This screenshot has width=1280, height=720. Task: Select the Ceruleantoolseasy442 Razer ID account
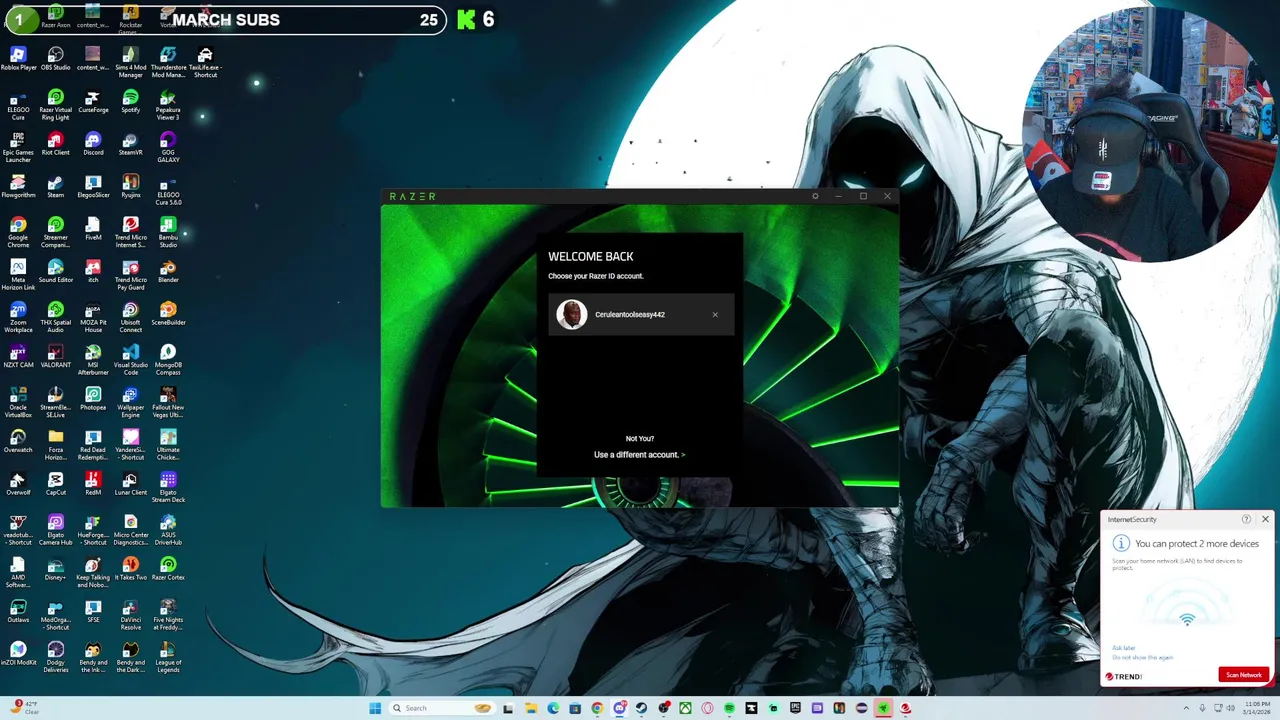click(641, 315)
